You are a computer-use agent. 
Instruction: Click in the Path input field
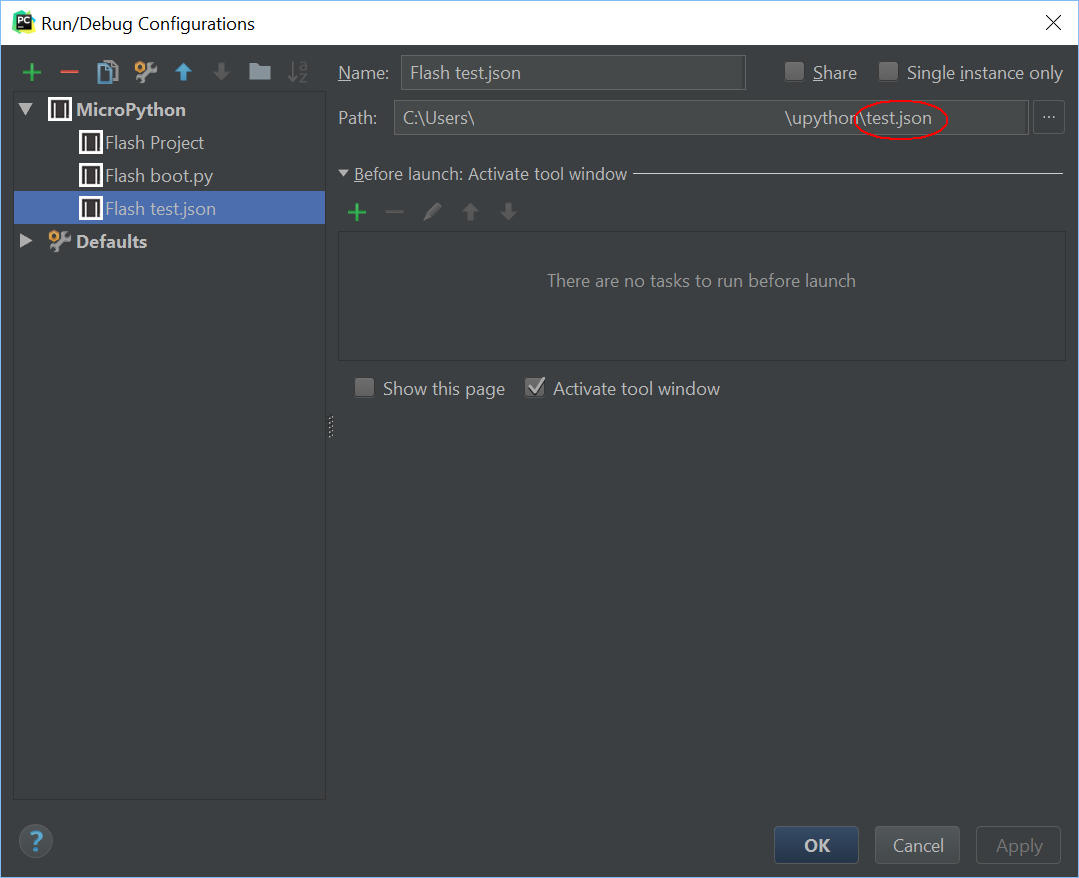[711, 118]
